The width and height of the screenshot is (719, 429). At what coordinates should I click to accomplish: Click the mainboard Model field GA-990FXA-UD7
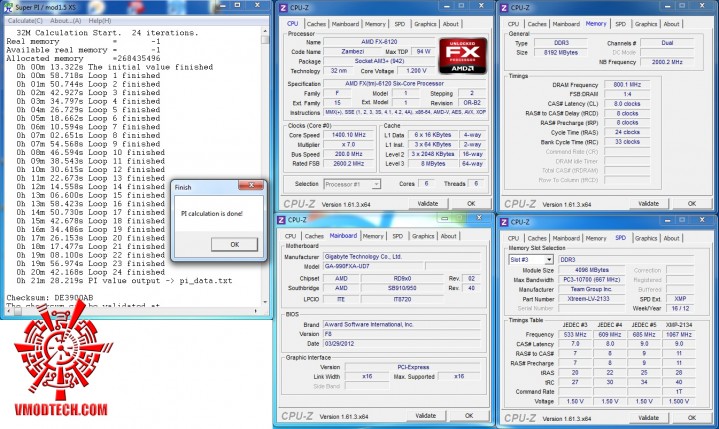[373, 266]
